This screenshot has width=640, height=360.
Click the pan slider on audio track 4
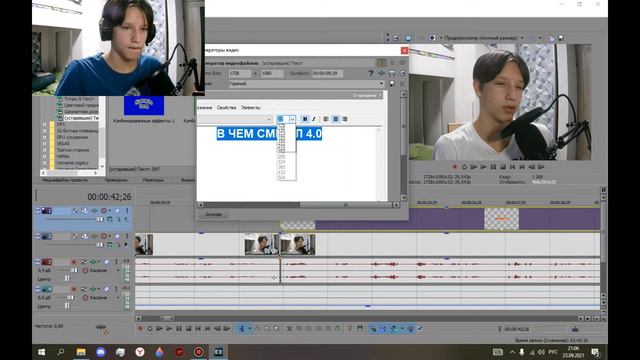67,306
